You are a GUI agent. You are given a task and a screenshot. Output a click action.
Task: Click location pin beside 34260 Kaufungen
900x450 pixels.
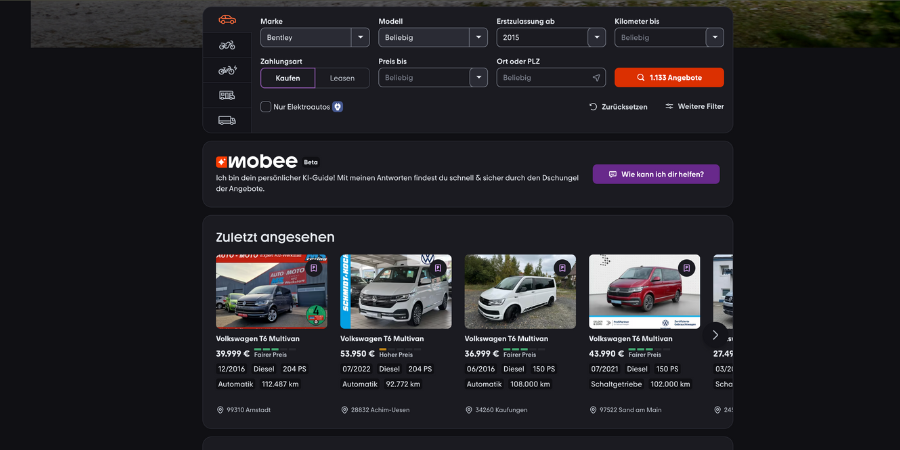coord(468,410)
